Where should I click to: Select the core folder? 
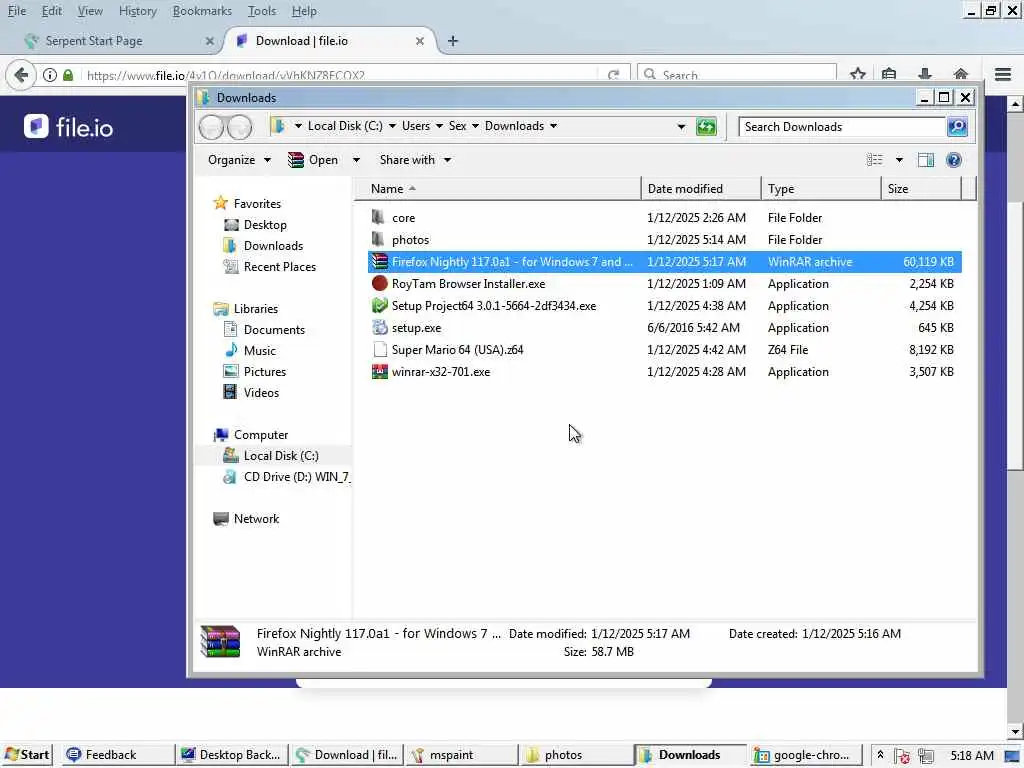click(665, 218)
